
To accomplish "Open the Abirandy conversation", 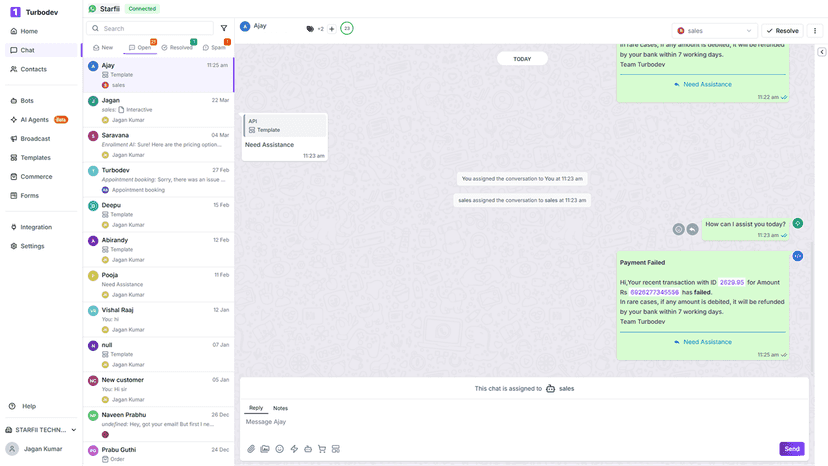I will (x=158, y=249).
